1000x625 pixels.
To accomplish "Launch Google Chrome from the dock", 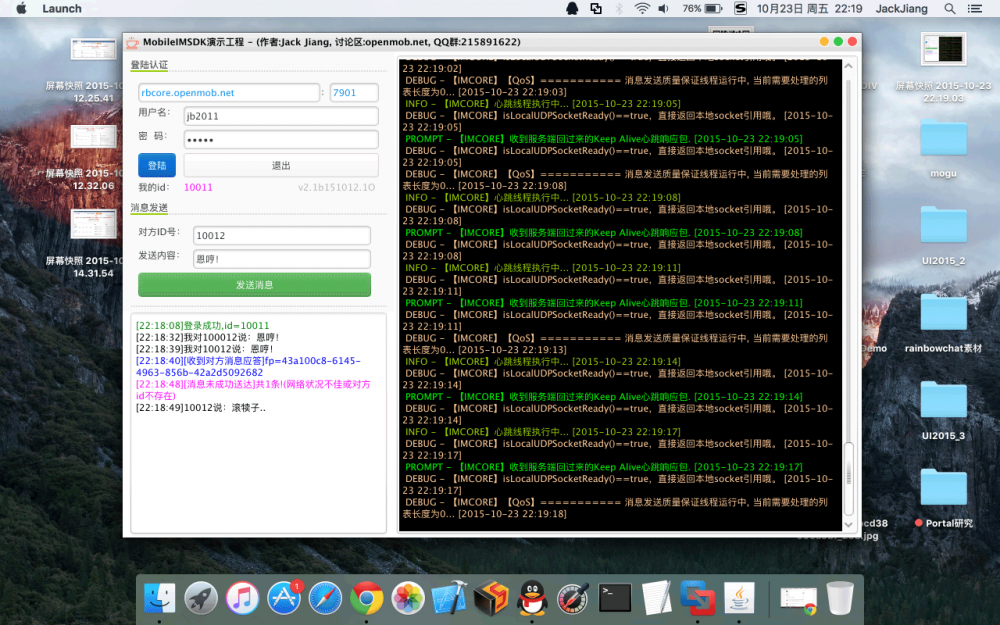I will coord(367,598).
